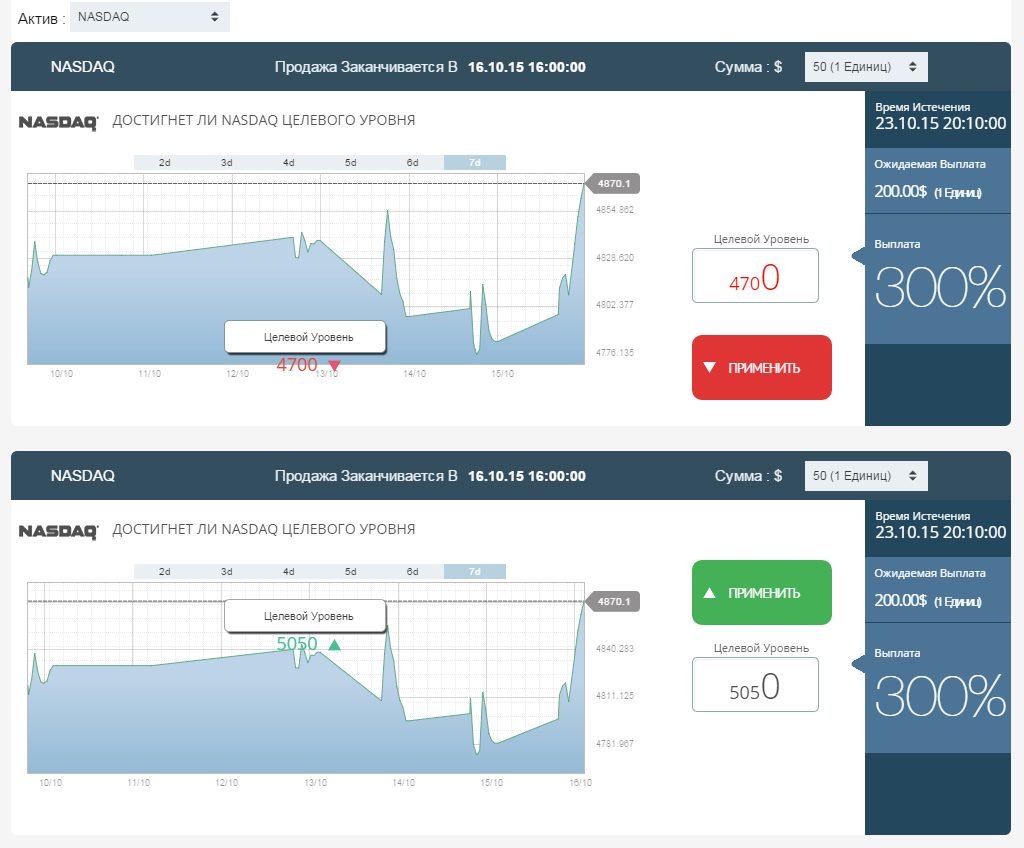Select the 4d tab in the bottom chart
The width and height of the screenshot is (1024, 848).
click(289, 572)
